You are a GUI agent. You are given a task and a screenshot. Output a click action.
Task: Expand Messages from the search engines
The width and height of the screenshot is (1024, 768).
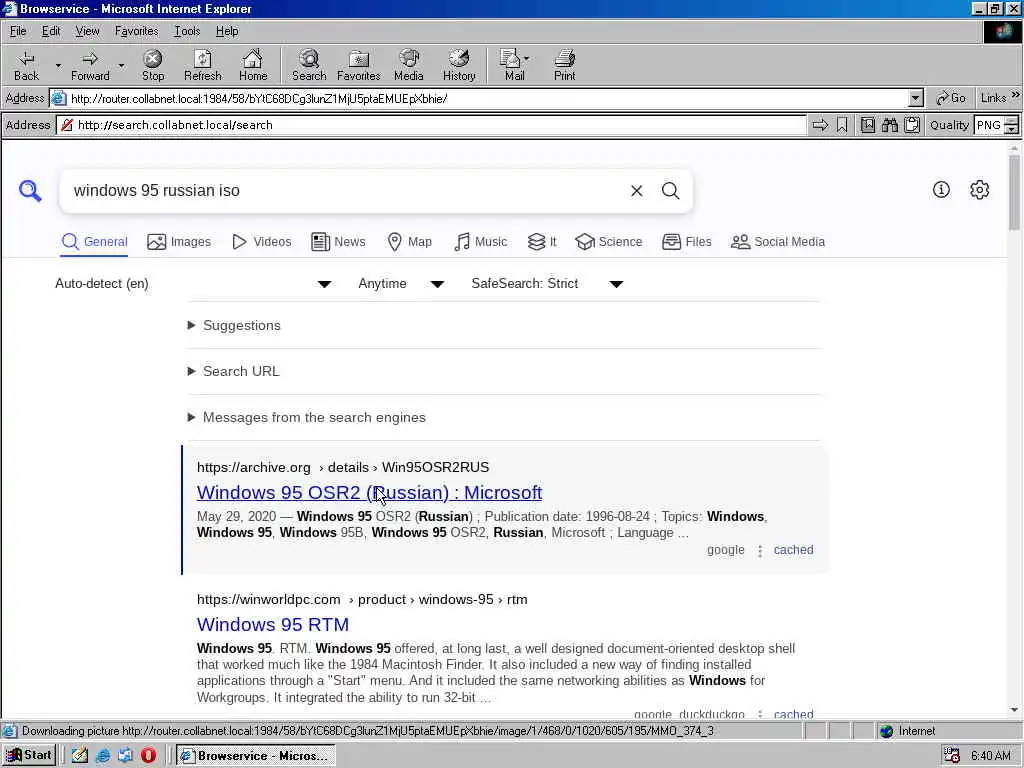pos(307,417)
